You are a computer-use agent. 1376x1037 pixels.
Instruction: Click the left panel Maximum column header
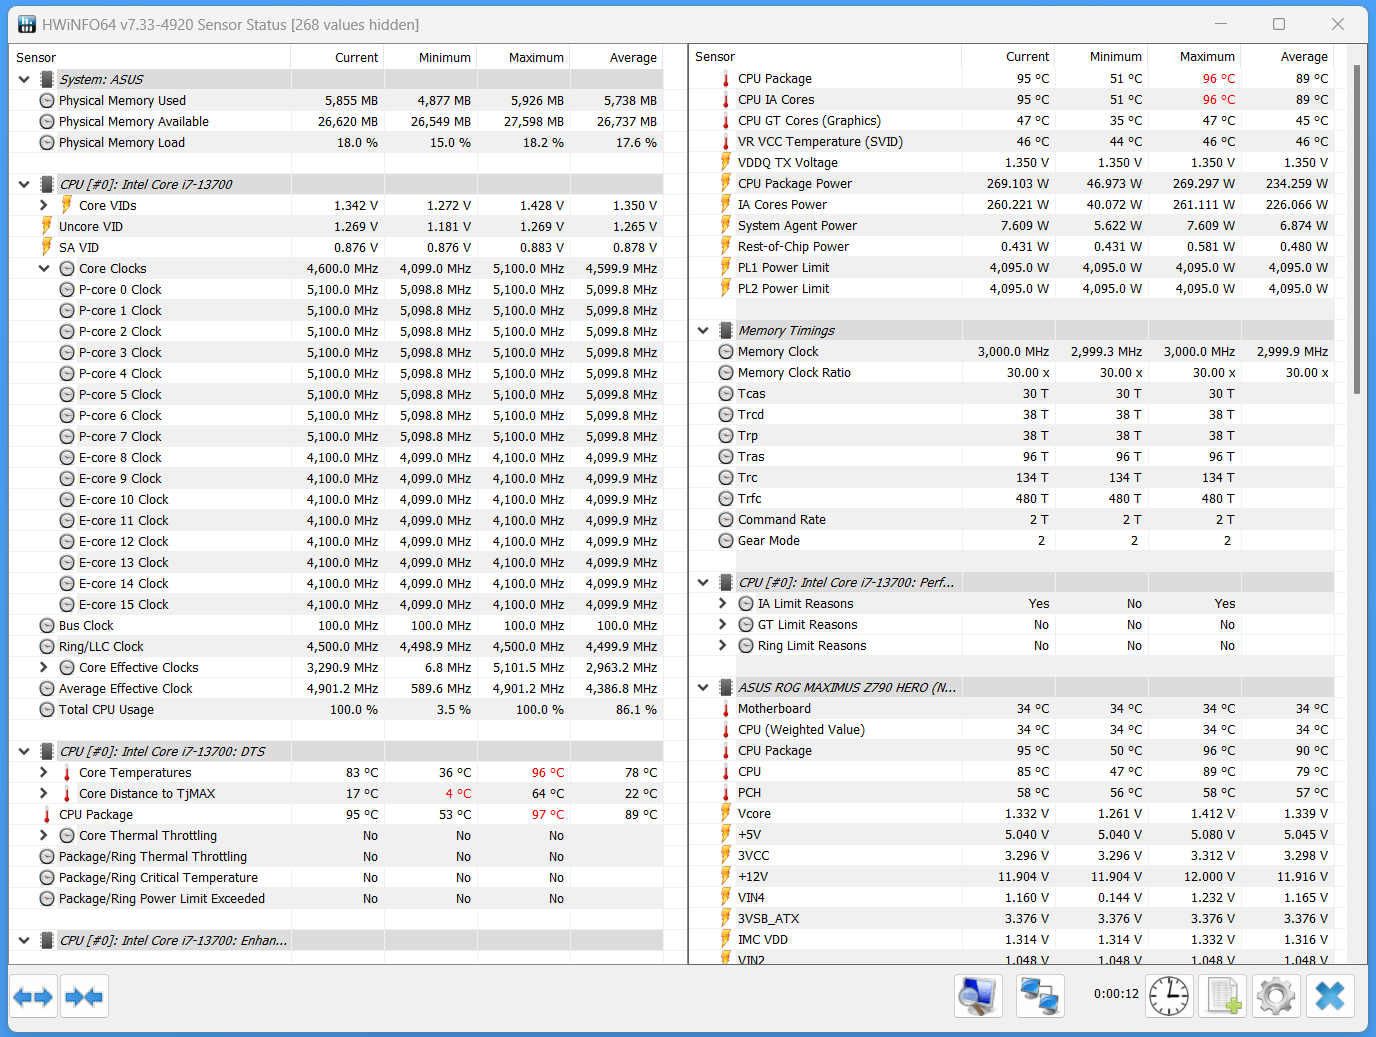click(x=523, y=57)
